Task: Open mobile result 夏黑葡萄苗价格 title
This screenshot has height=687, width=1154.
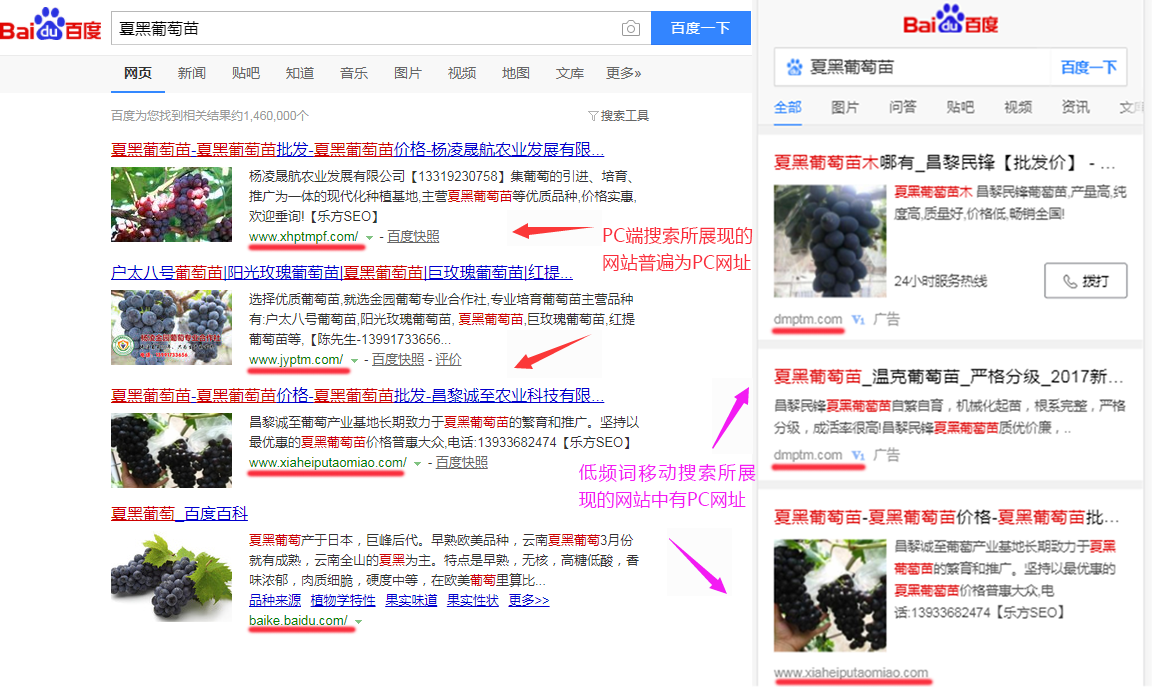Action: click(946, 517)
